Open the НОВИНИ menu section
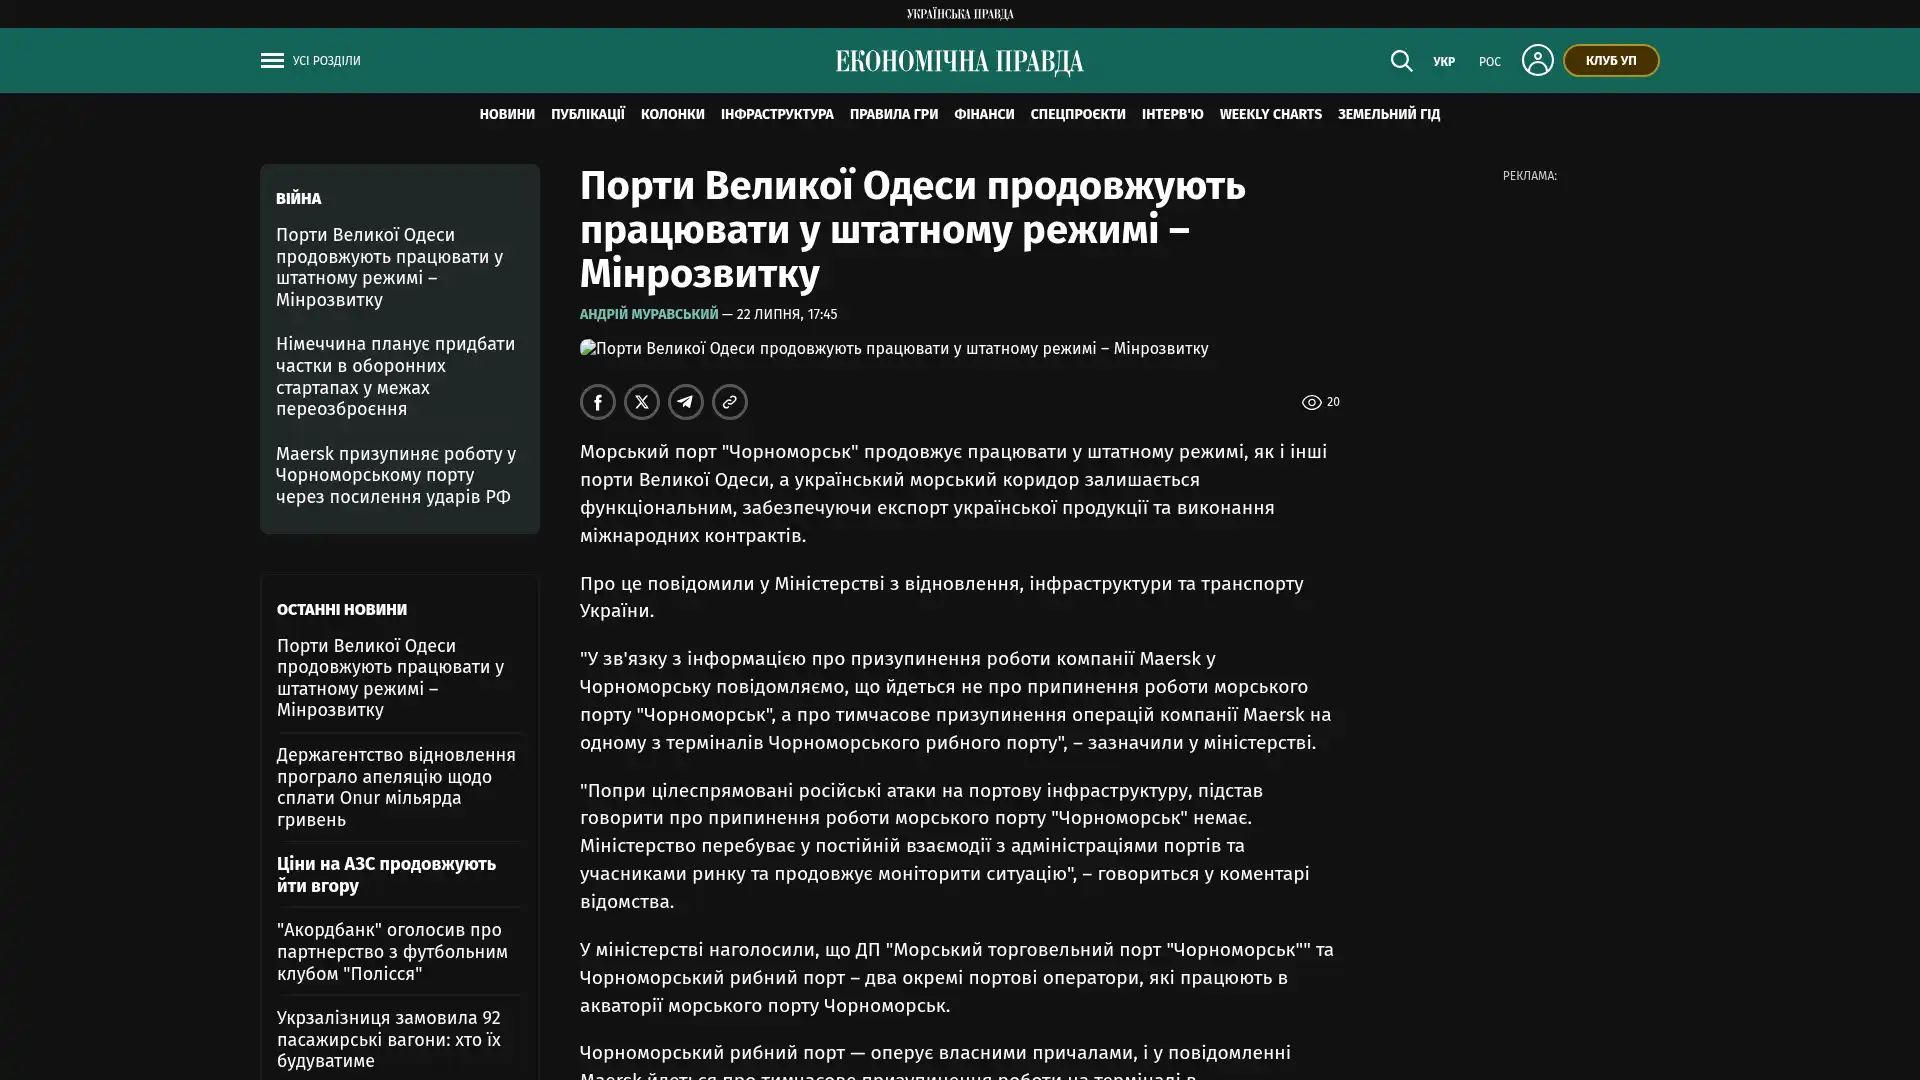The width and height of the screenshot is (1920, 1080). pos(507,115)
